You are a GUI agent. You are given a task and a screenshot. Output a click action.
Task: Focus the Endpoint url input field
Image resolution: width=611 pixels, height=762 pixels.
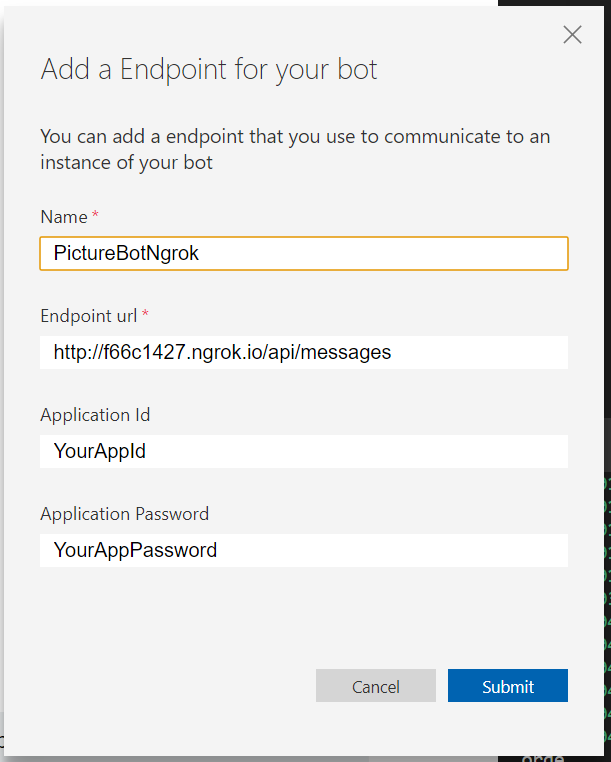tap(304, 352)
